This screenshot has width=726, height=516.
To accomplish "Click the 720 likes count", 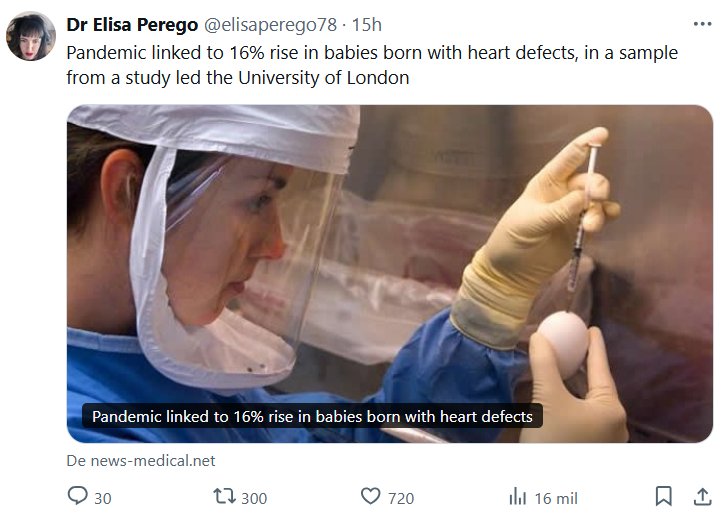I will coord(401,497).
